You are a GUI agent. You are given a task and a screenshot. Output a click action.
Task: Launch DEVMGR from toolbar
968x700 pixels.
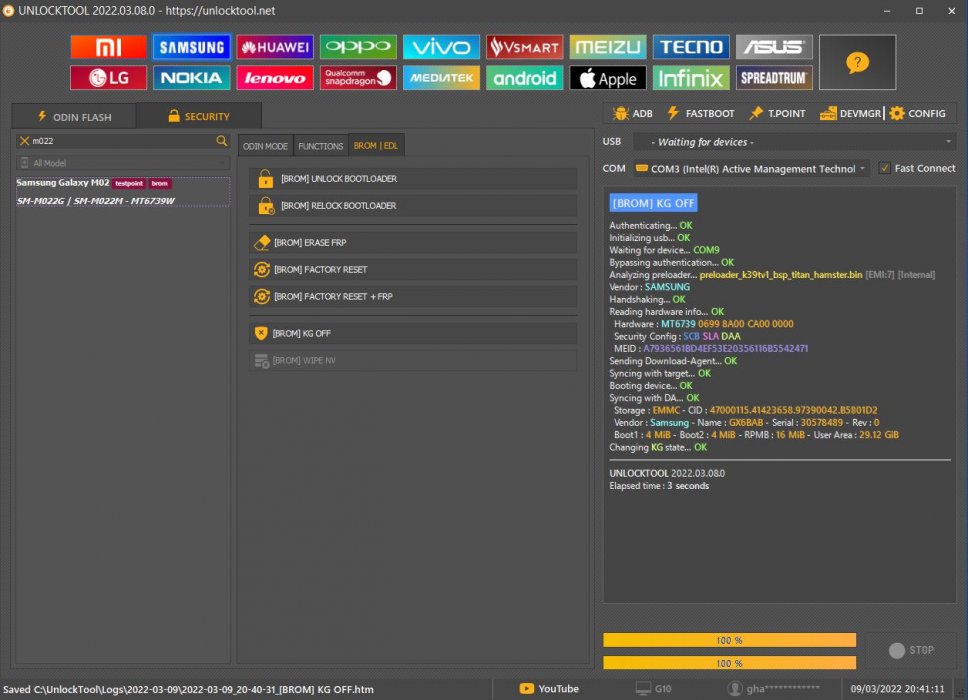point(850,114)
